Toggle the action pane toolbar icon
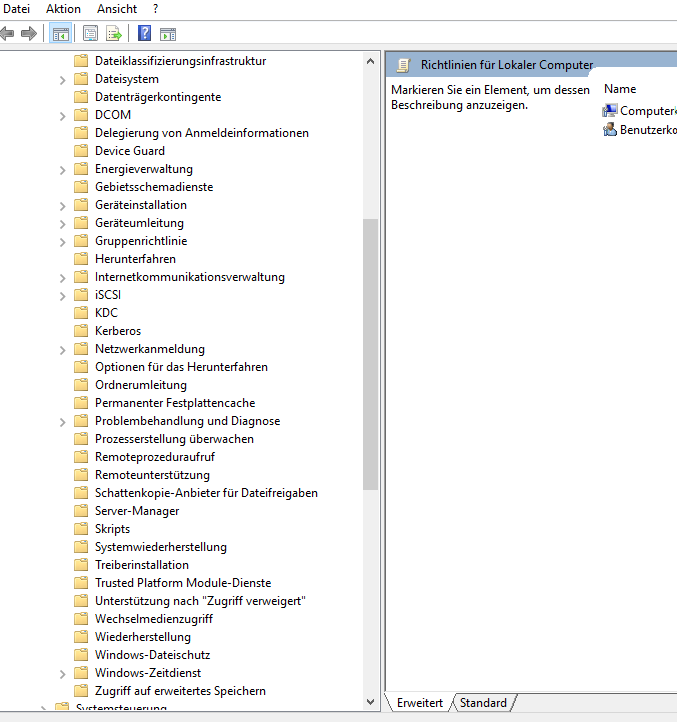Viewport: 677px width, 722px height. (x=168, y=34)
